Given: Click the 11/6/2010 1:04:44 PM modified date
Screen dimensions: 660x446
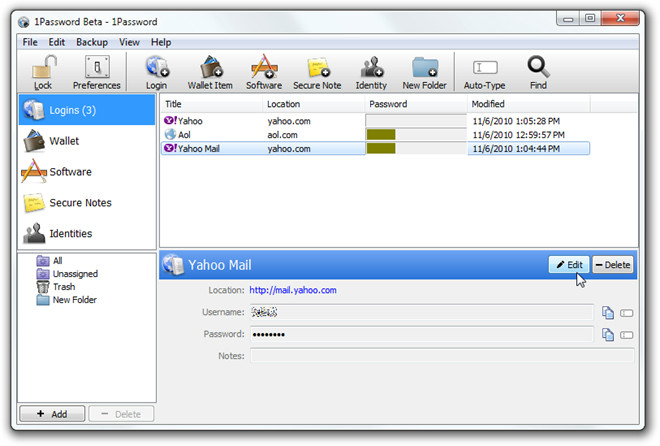Looking at the screenshot, I should click(516, 149).
